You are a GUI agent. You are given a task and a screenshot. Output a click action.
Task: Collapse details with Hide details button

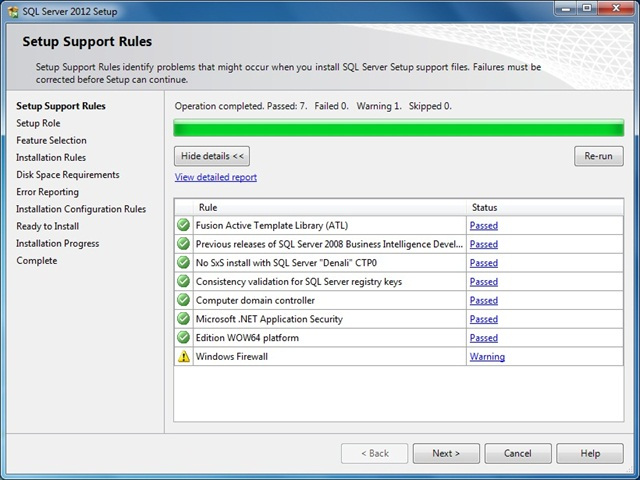(212, 156)
